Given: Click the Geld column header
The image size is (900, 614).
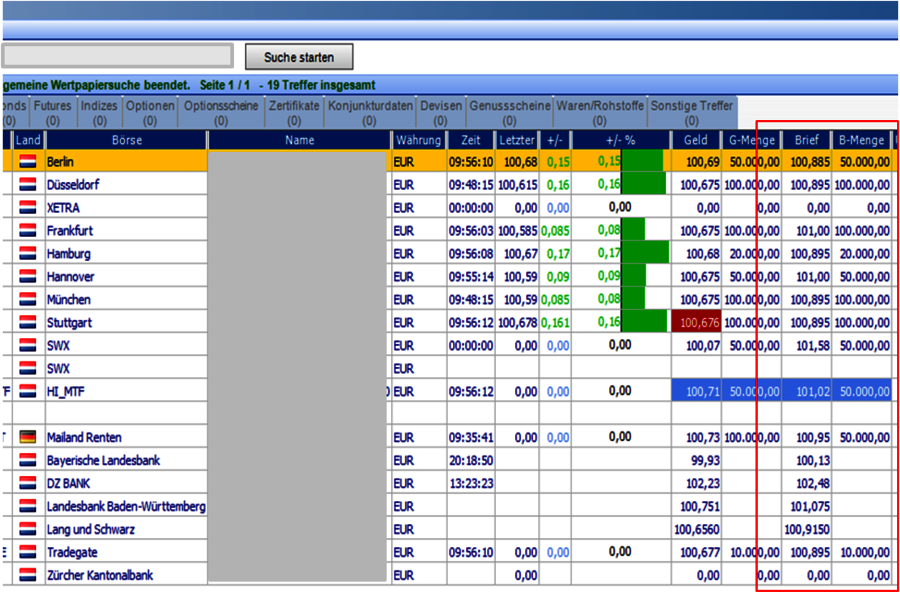Looking at the screenshot, I should coord(696,140).
